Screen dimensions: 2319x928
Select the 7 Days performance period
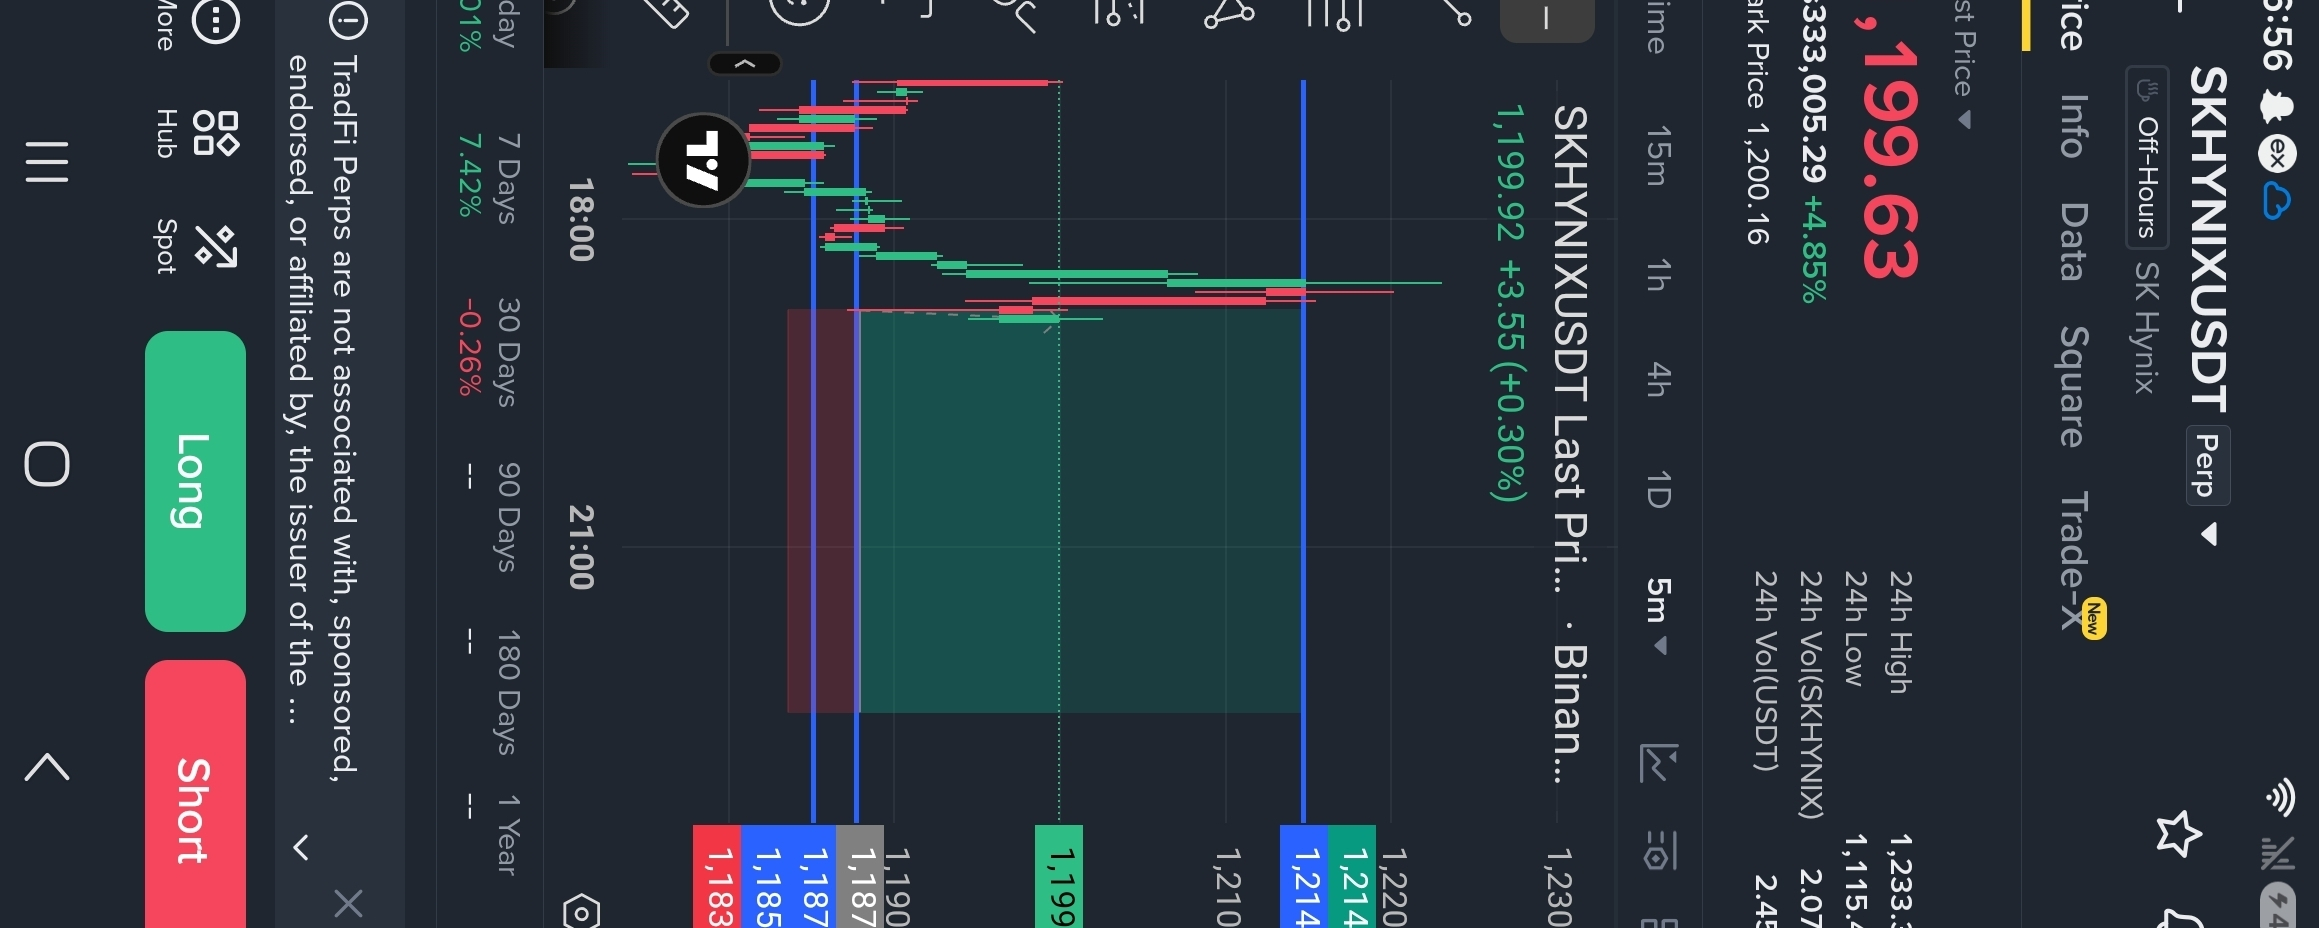(x=507, y=178)
